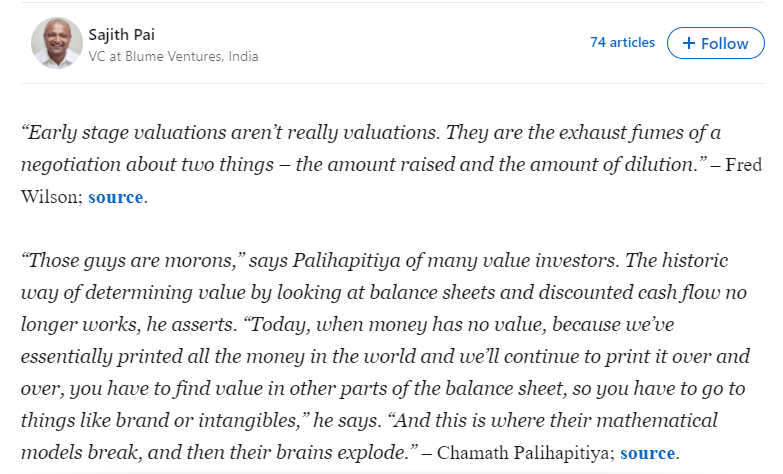Open Sajith Pai's profile photo
The image size is (783, 474).
click(57, 44)
